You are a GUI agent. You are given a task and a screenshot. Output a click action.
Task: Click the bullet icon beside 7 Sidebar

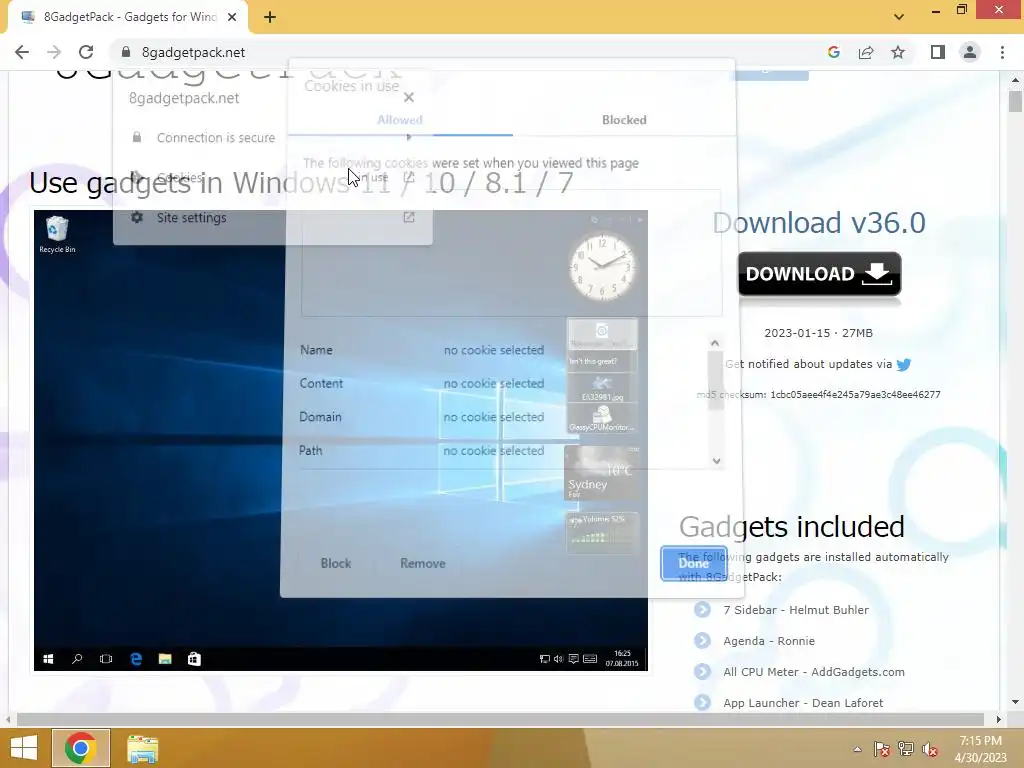click(703, 609)
